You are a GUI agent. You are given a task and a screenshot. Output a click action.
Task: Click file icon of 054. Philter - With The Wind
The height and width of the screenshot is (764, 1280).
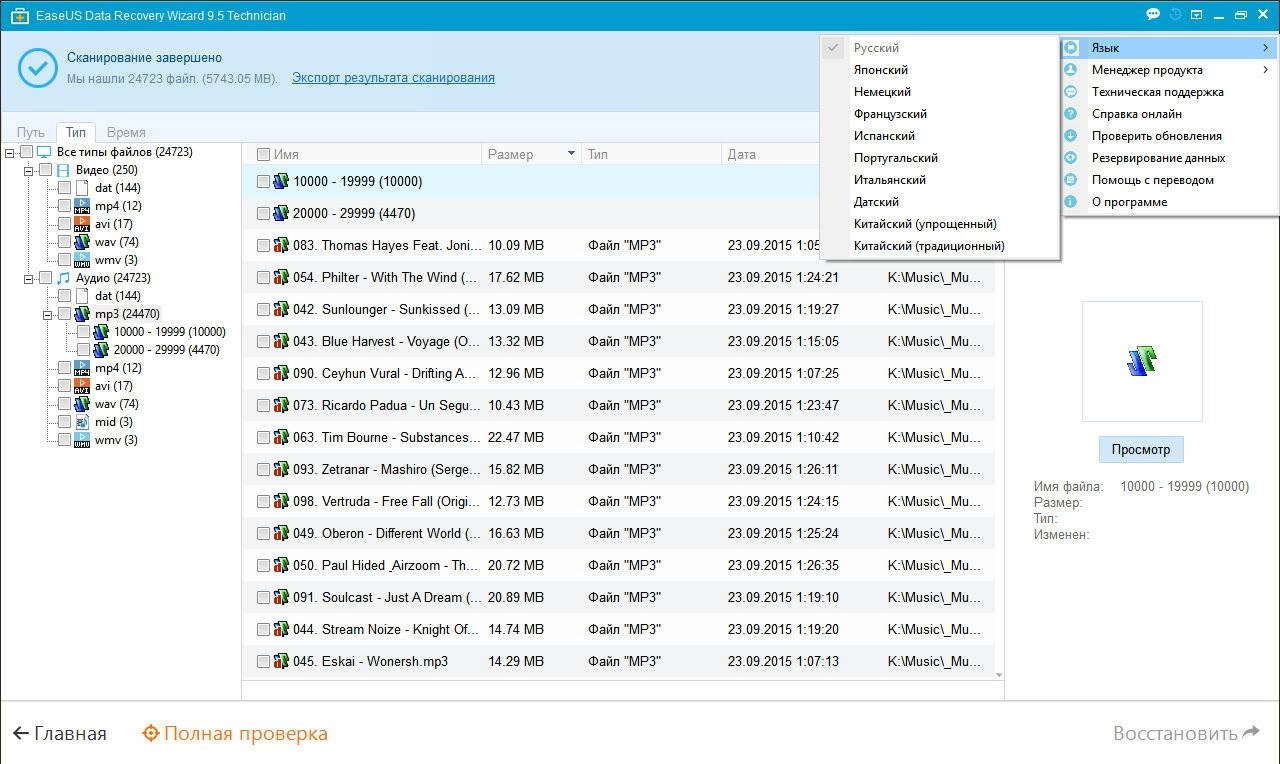[x=281, y=277]
